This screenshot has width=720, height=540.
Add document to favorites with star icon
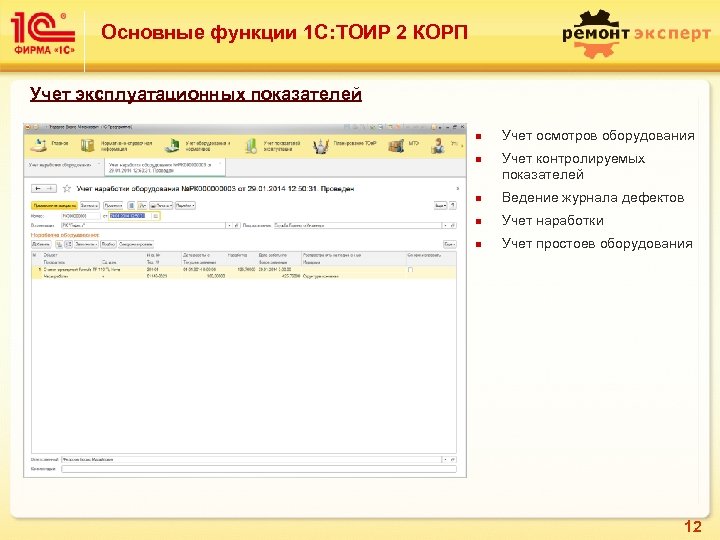tap(67, 188)
